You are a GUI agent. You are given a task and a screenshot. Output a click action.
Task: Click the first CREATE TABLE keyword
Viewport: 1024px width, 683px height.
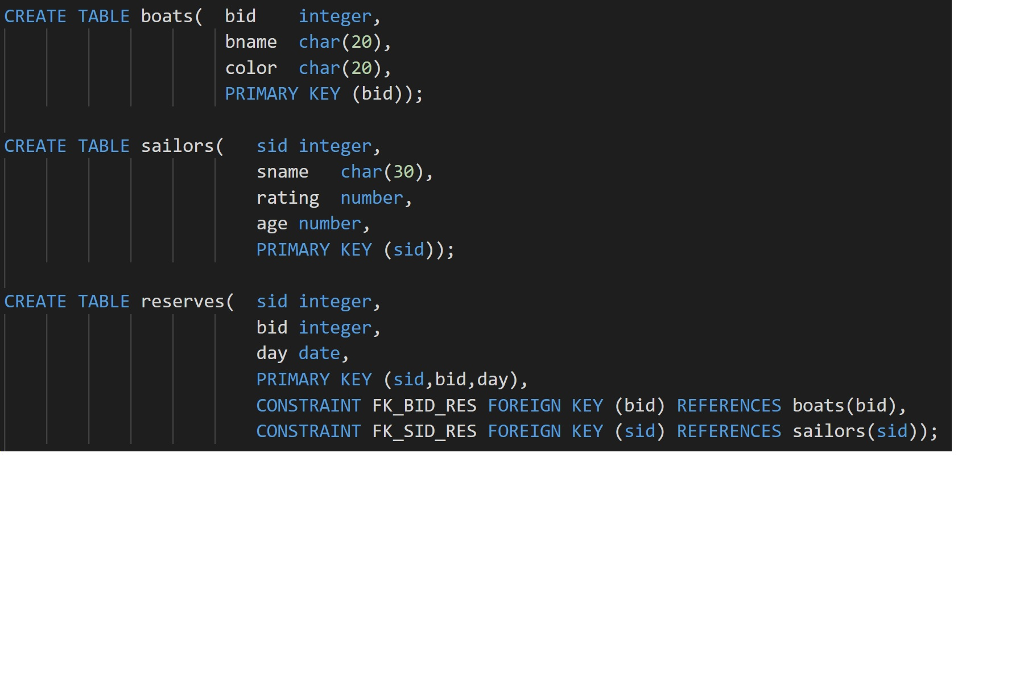coord(68,16)
